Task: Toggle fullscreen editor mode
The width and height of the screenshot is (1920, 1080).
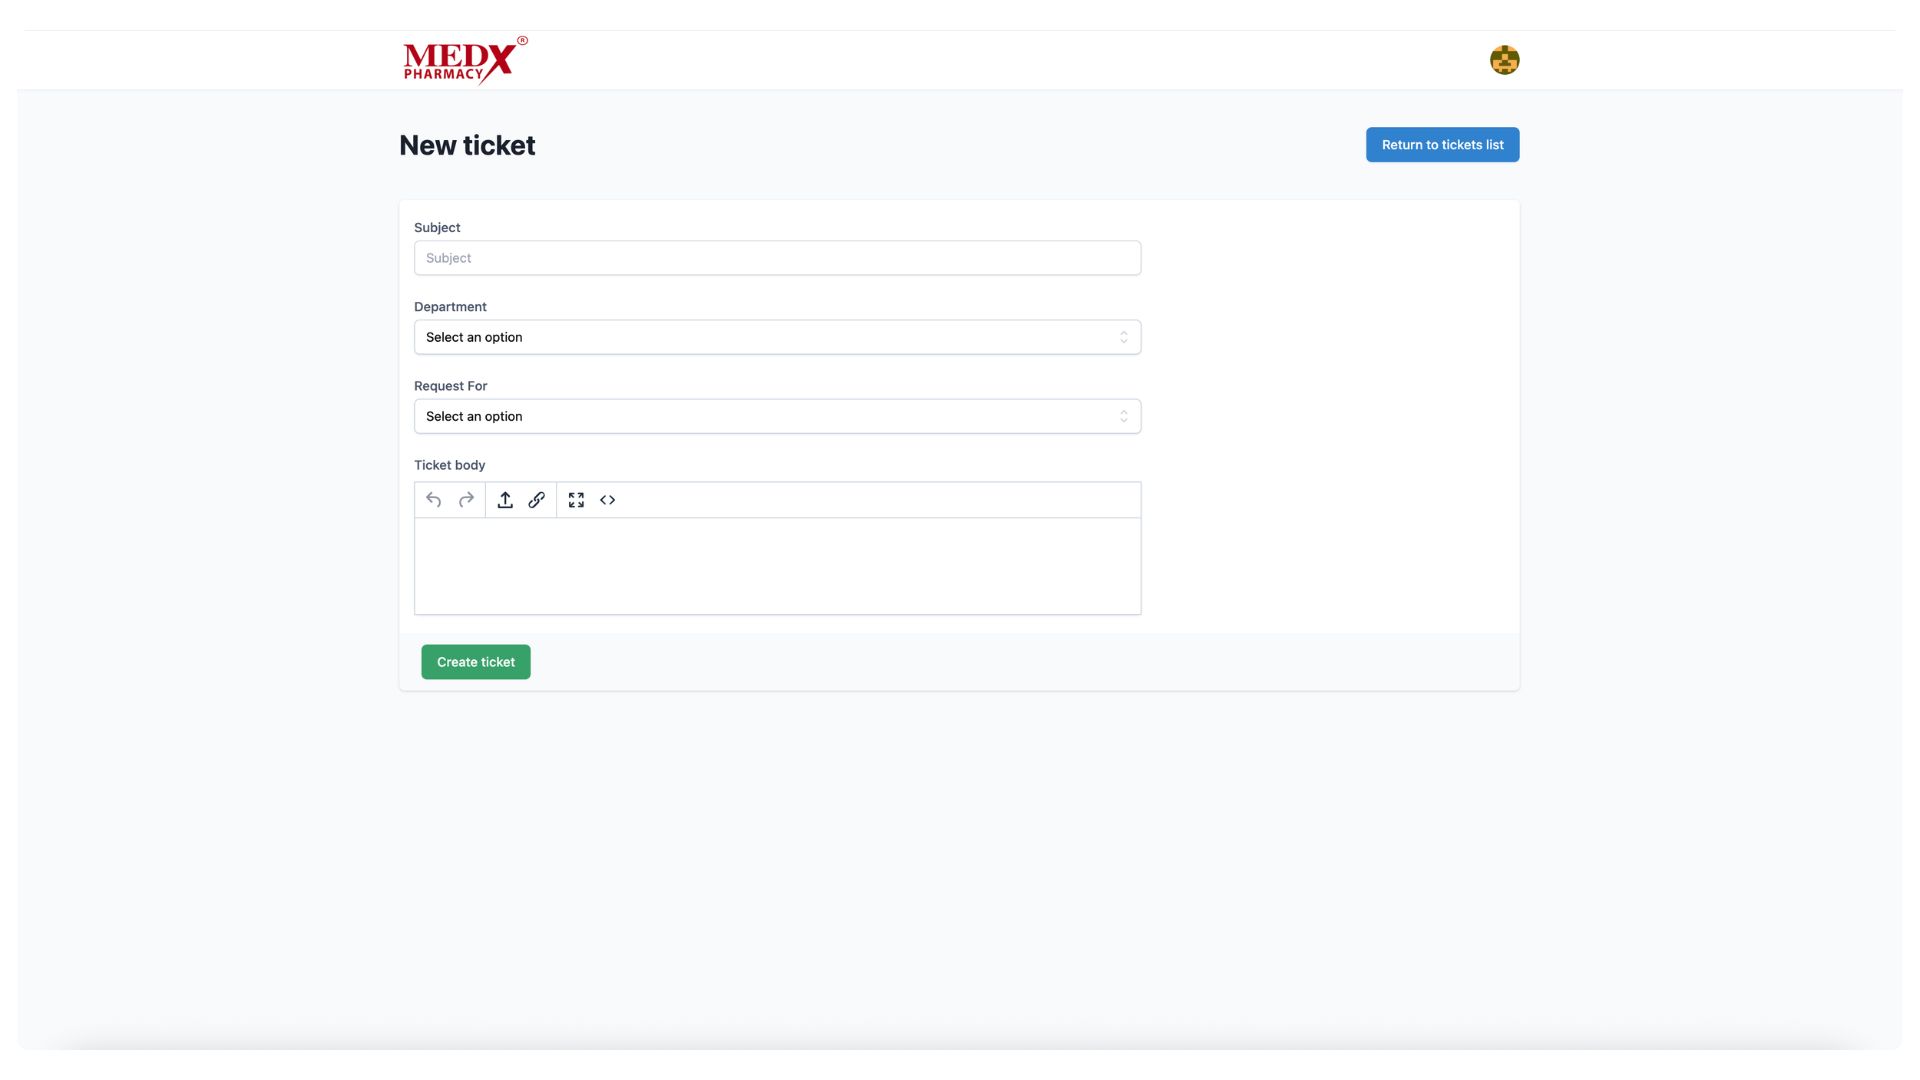Action: tap(576, 500)
